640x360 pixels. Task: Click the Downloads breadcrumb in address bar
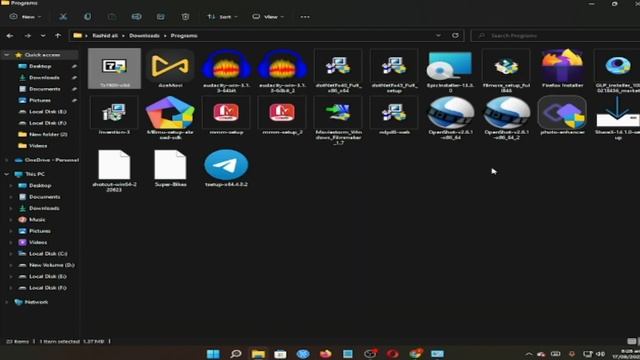(x=144, y=36)
